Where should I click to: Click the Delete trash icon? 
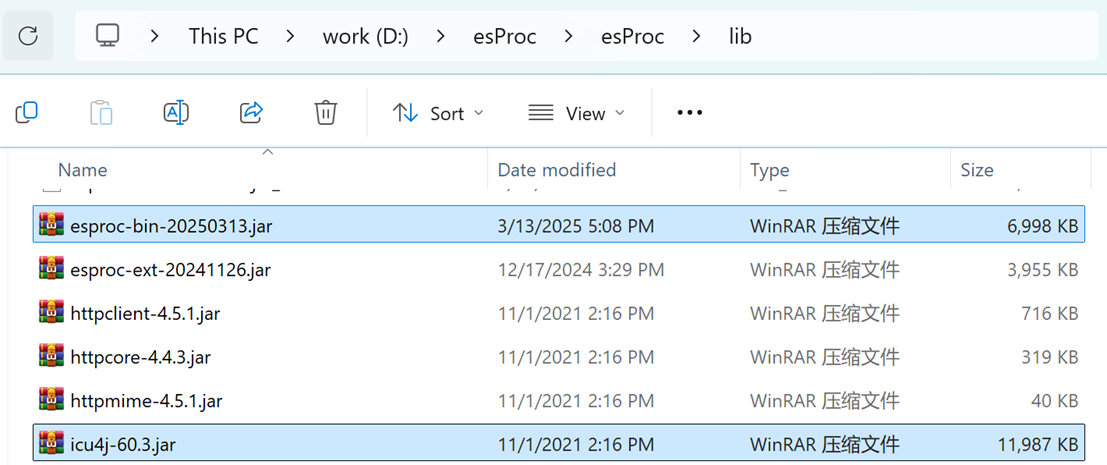(x=325, y=113)
